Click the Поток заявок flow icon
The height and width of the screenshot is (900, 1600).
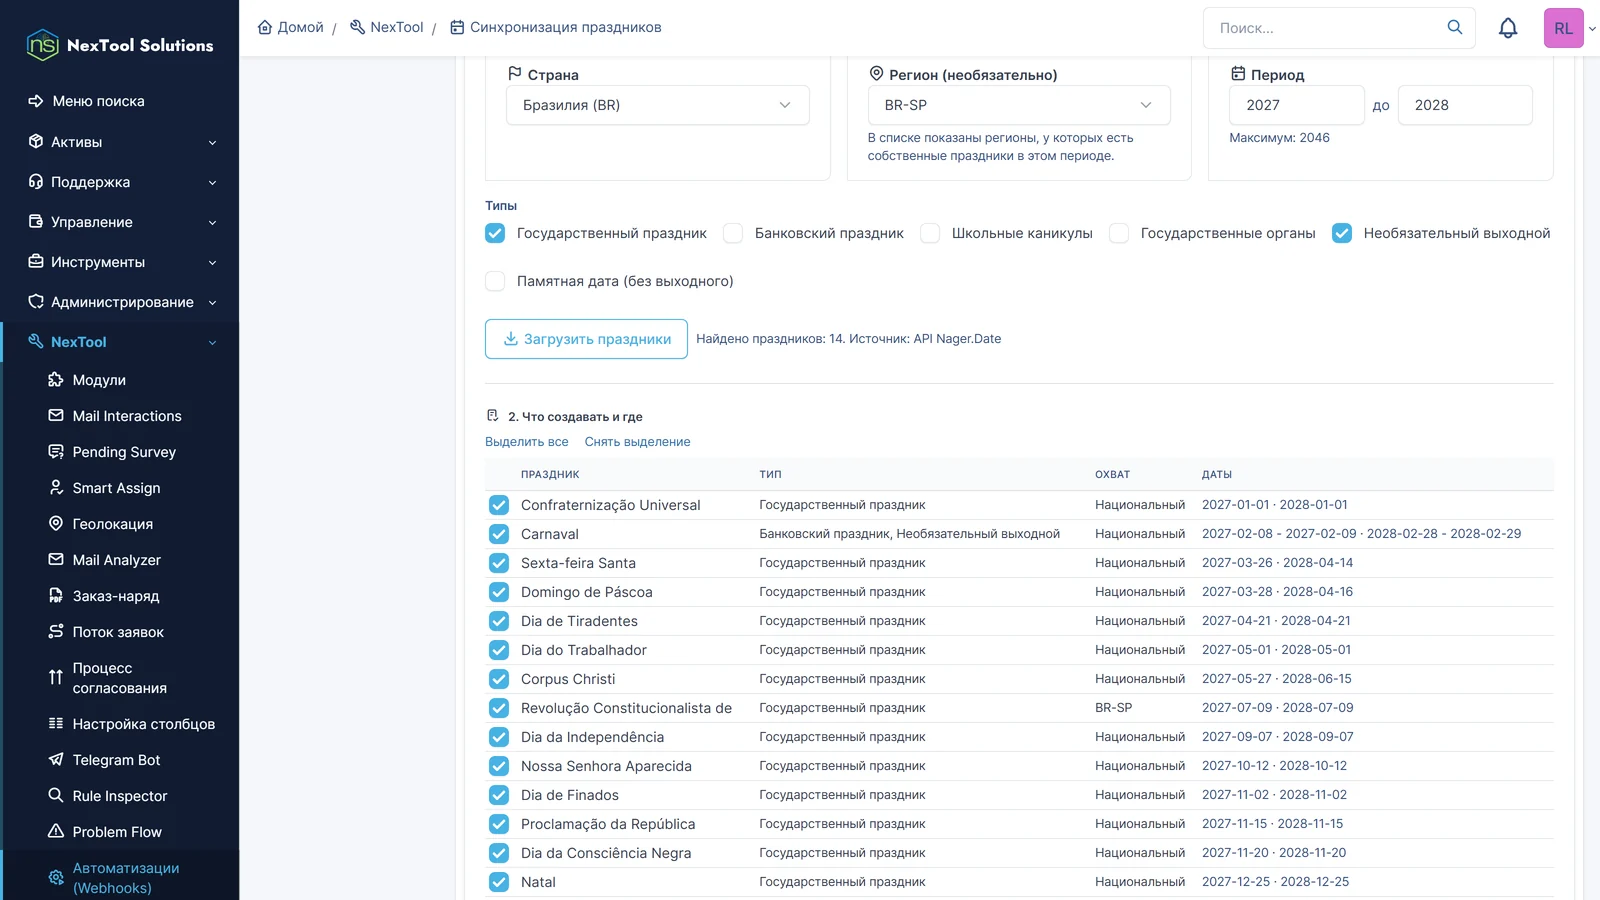[x=56, y=632]
